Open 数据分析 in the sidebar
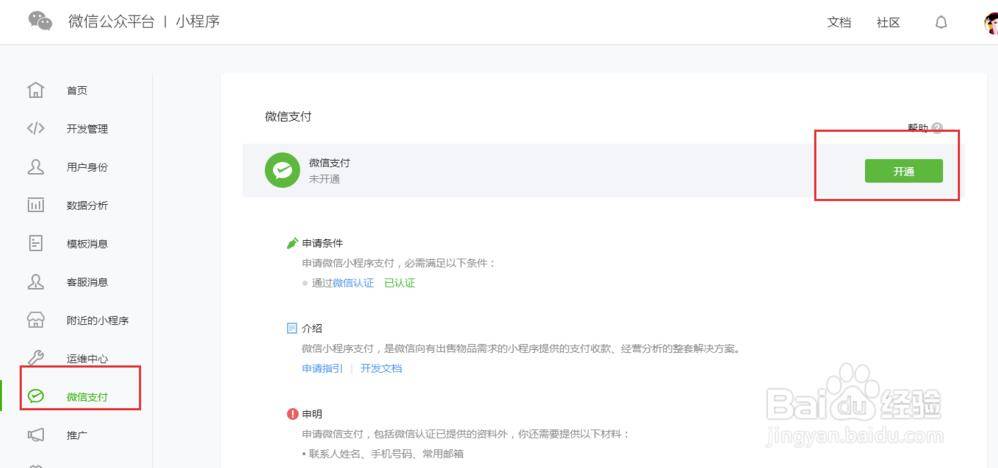998x468 pixels. 87,205
